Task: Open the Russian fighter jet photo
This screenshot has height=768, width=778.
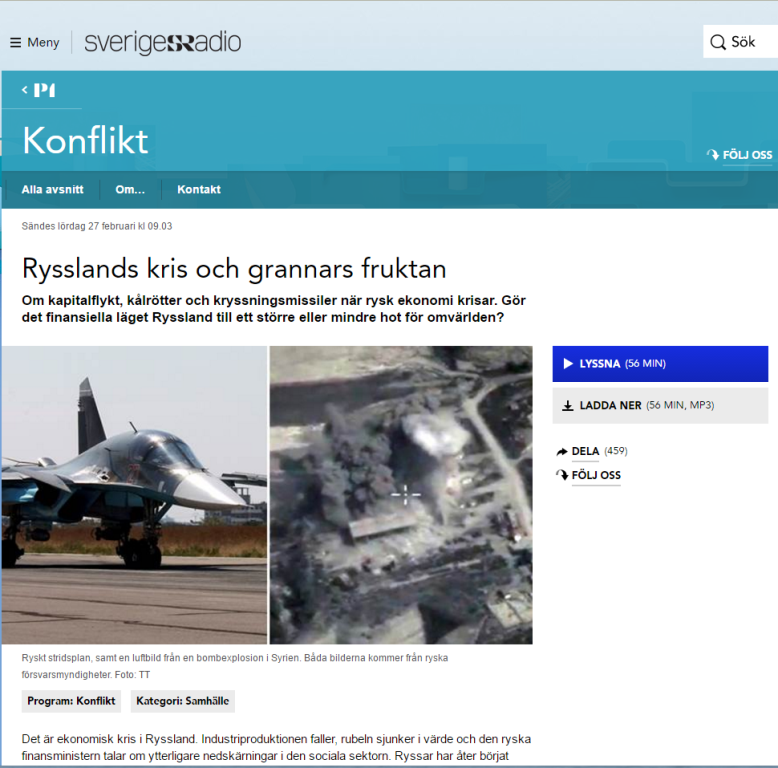Action: tap(134, 494)
